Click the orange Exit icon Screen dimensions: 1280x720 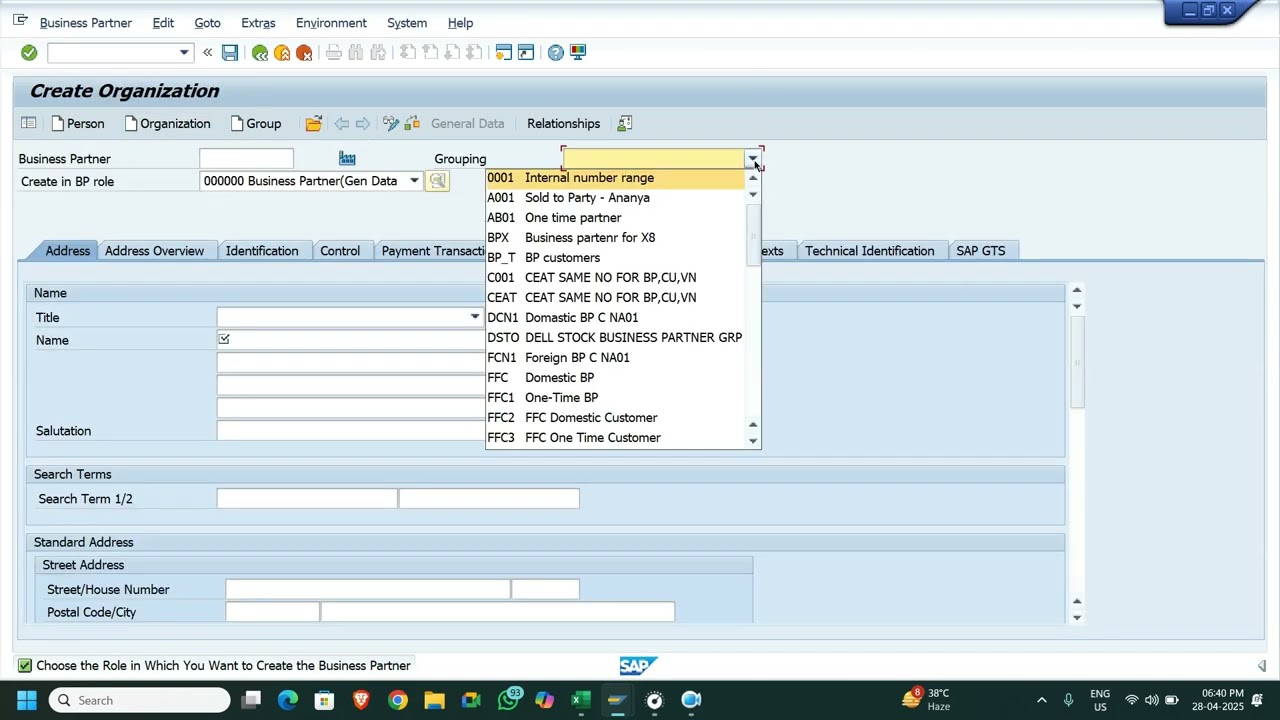282,53
